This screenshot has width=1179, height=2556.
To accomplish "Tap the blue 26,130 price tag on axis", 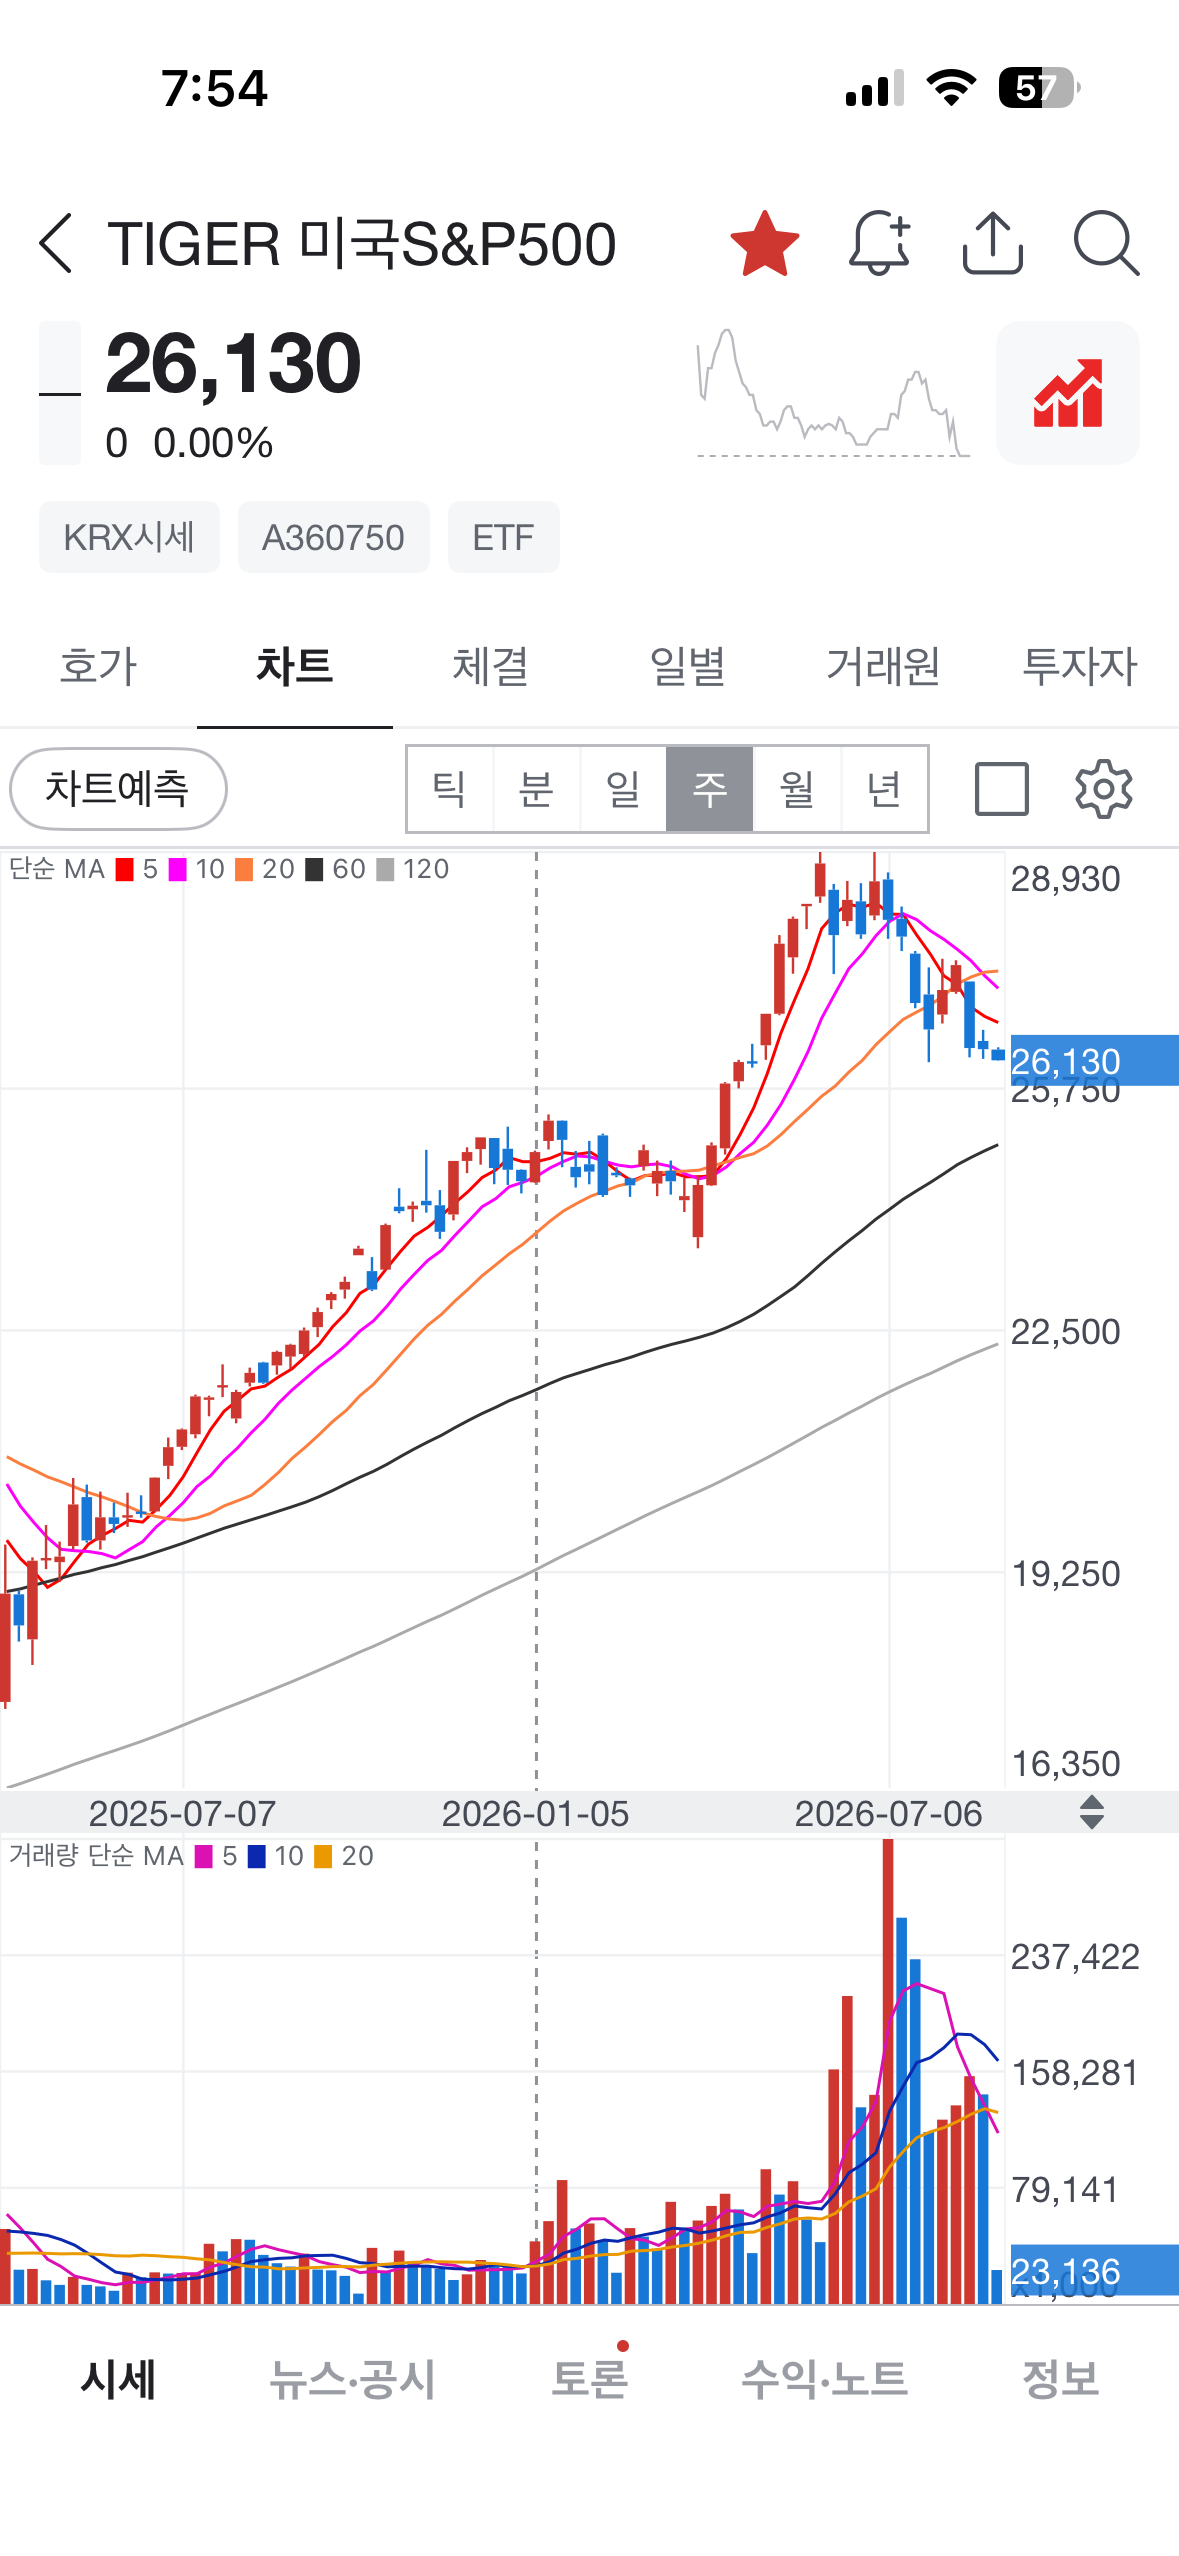I will [1094, 1060].
